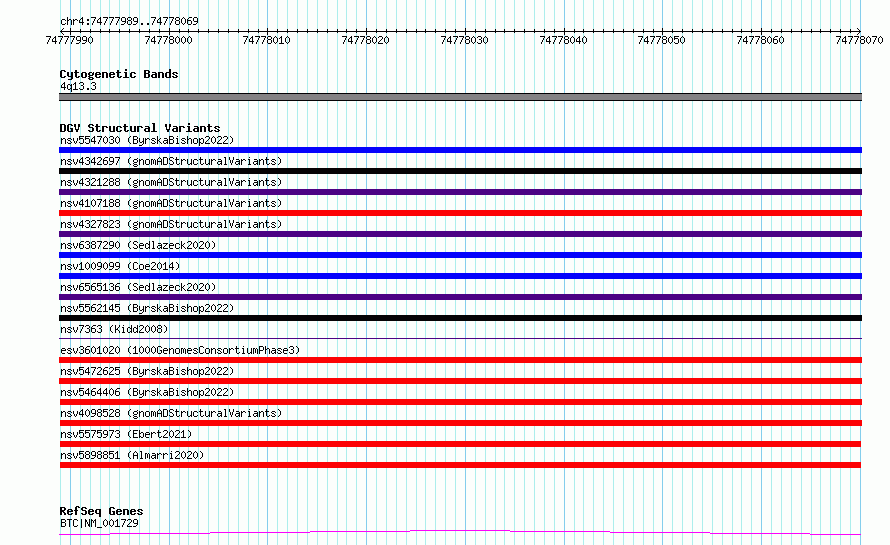Select the red bar under nsv4098528
890x545 pixels.
tap(460, 423)
